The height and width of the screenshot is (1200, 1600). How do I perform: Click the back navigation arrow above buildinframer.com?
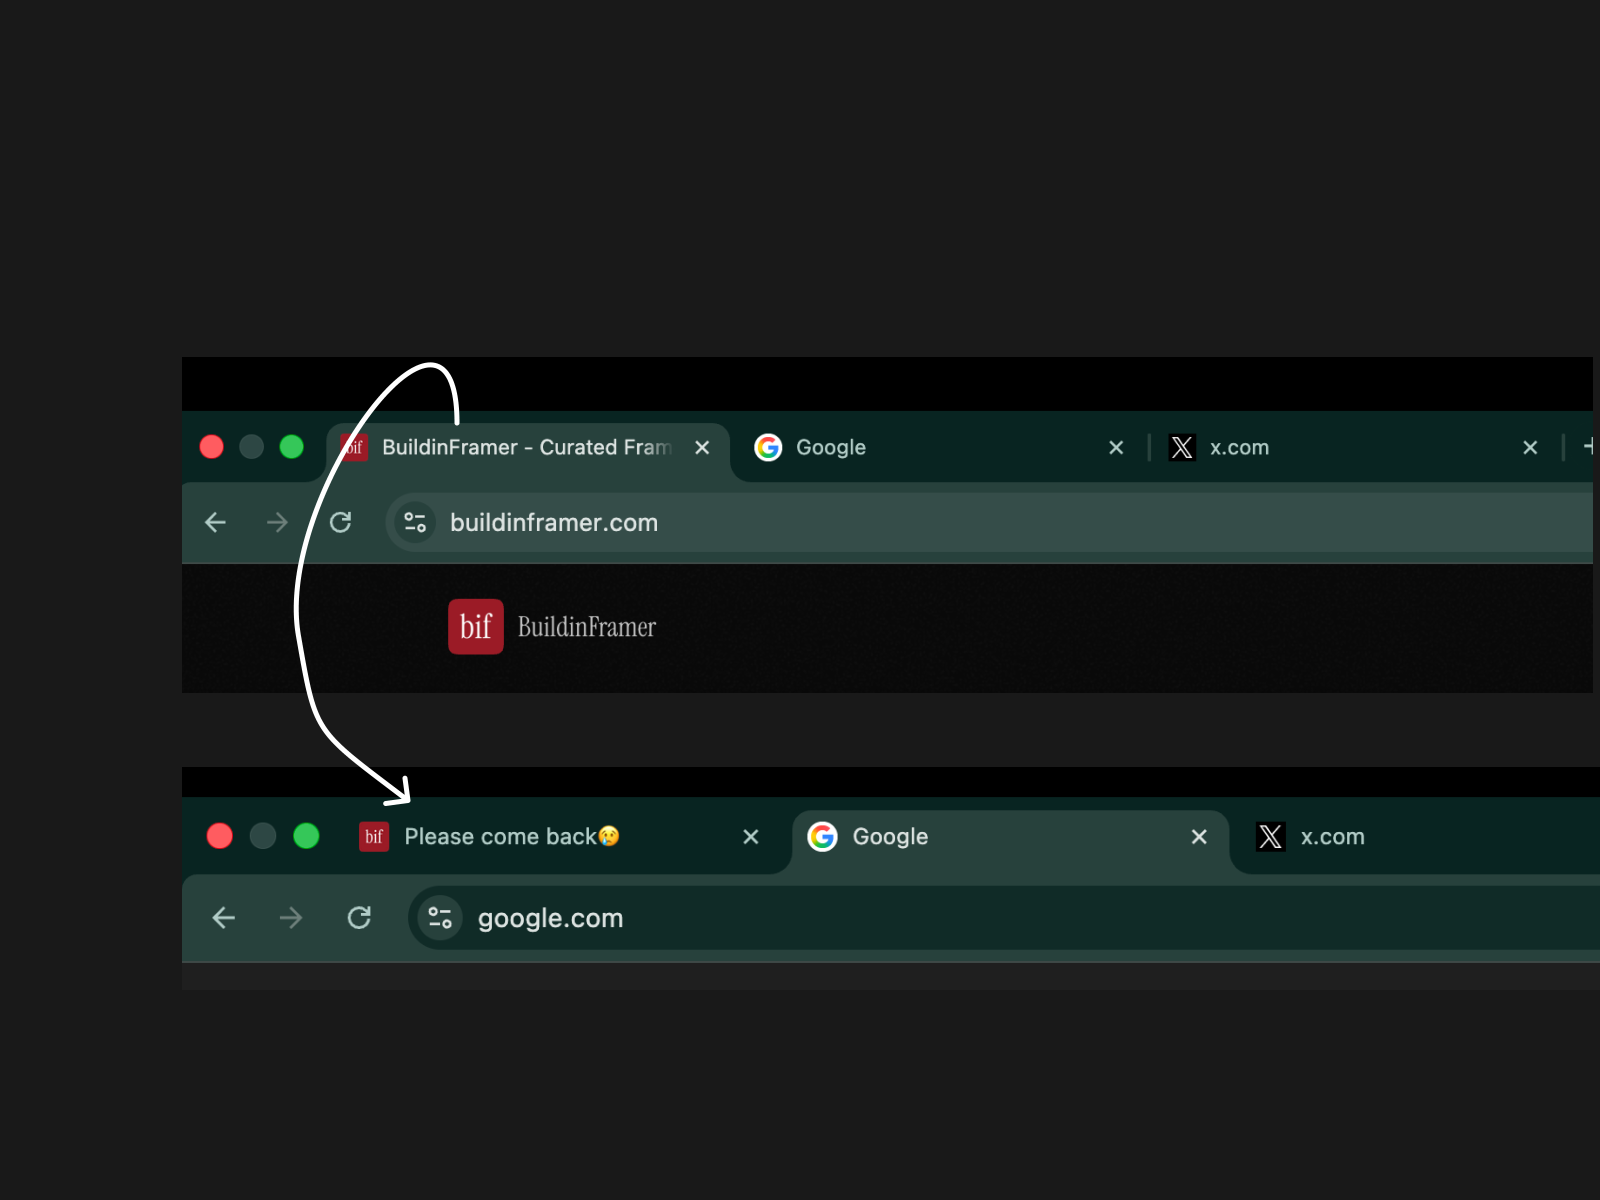point(215,522)
